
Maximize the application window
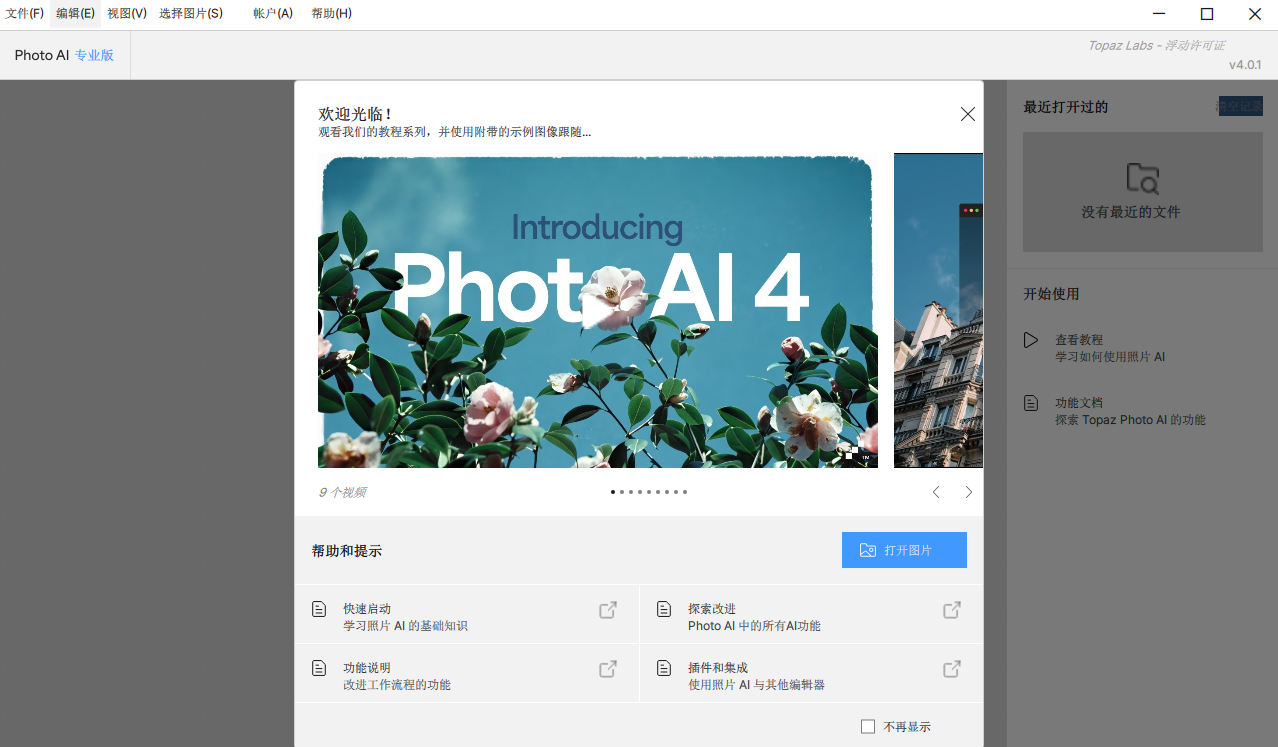tap(1207, 14)
